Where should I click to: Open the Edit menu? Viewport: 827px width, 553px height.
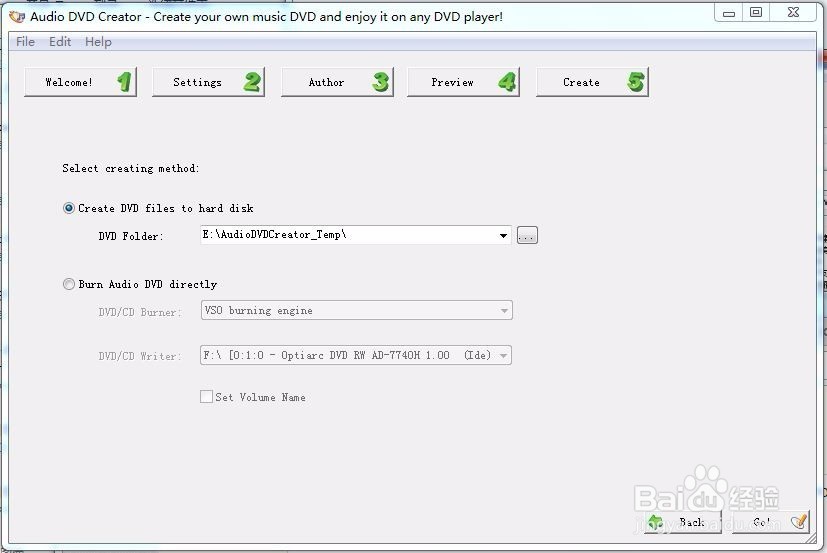tap(60, 42)
